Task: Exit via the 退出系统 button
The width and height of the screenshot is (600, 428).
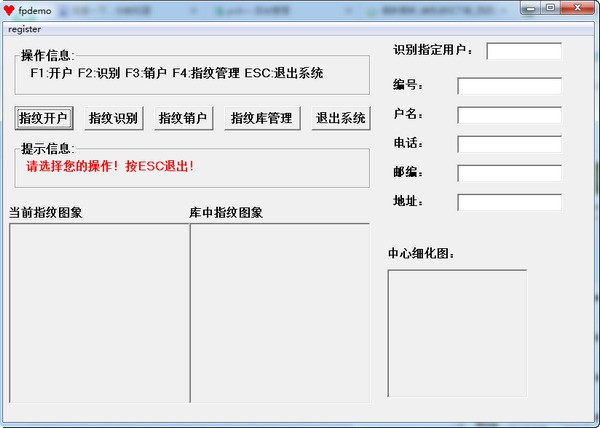Action: click(x=341, y=118)
